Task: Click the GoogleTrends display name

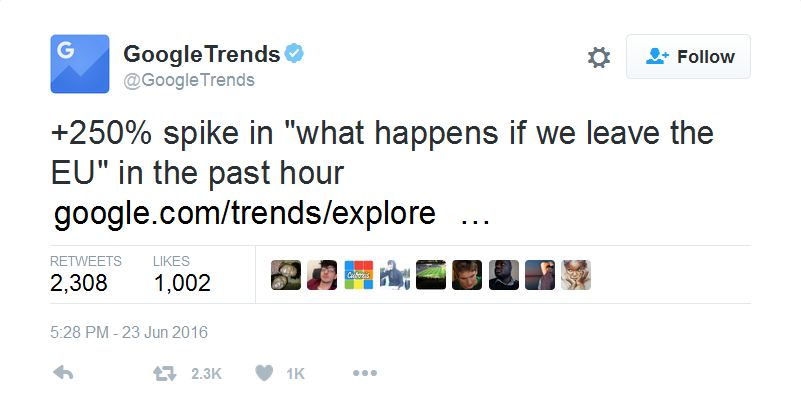Action: coord(199,53)
